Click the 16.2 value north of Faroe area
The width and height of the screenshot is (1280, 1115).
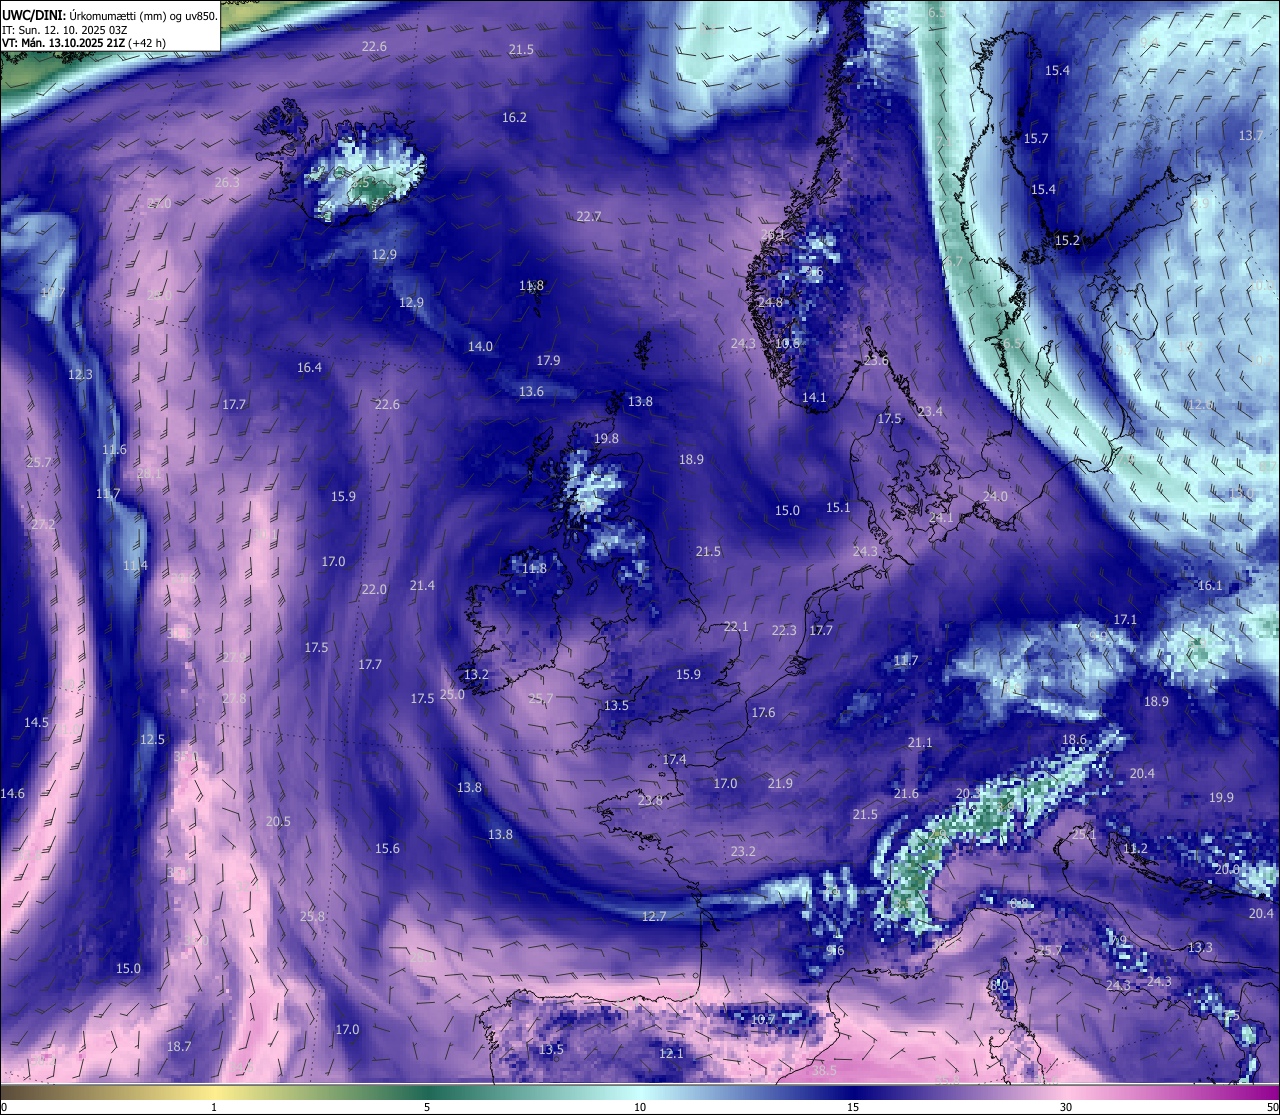[514, 117]
